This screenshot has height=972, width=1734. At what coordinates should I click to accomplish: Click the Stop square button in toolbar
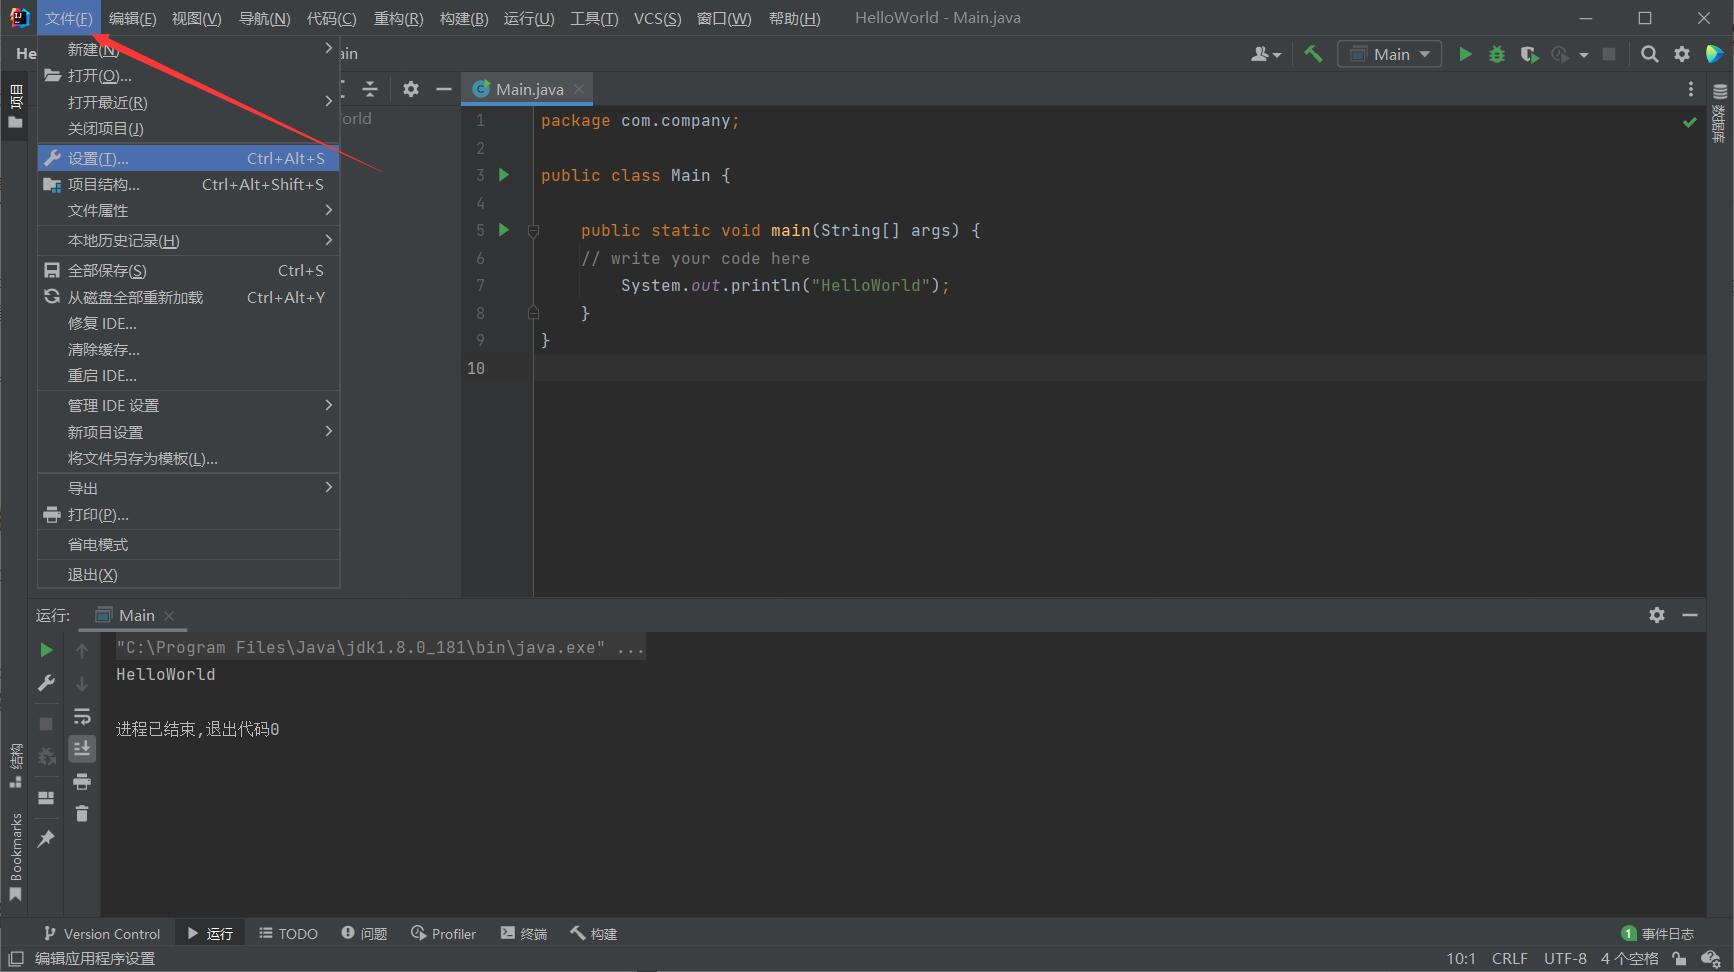[x=1609, y=54]
